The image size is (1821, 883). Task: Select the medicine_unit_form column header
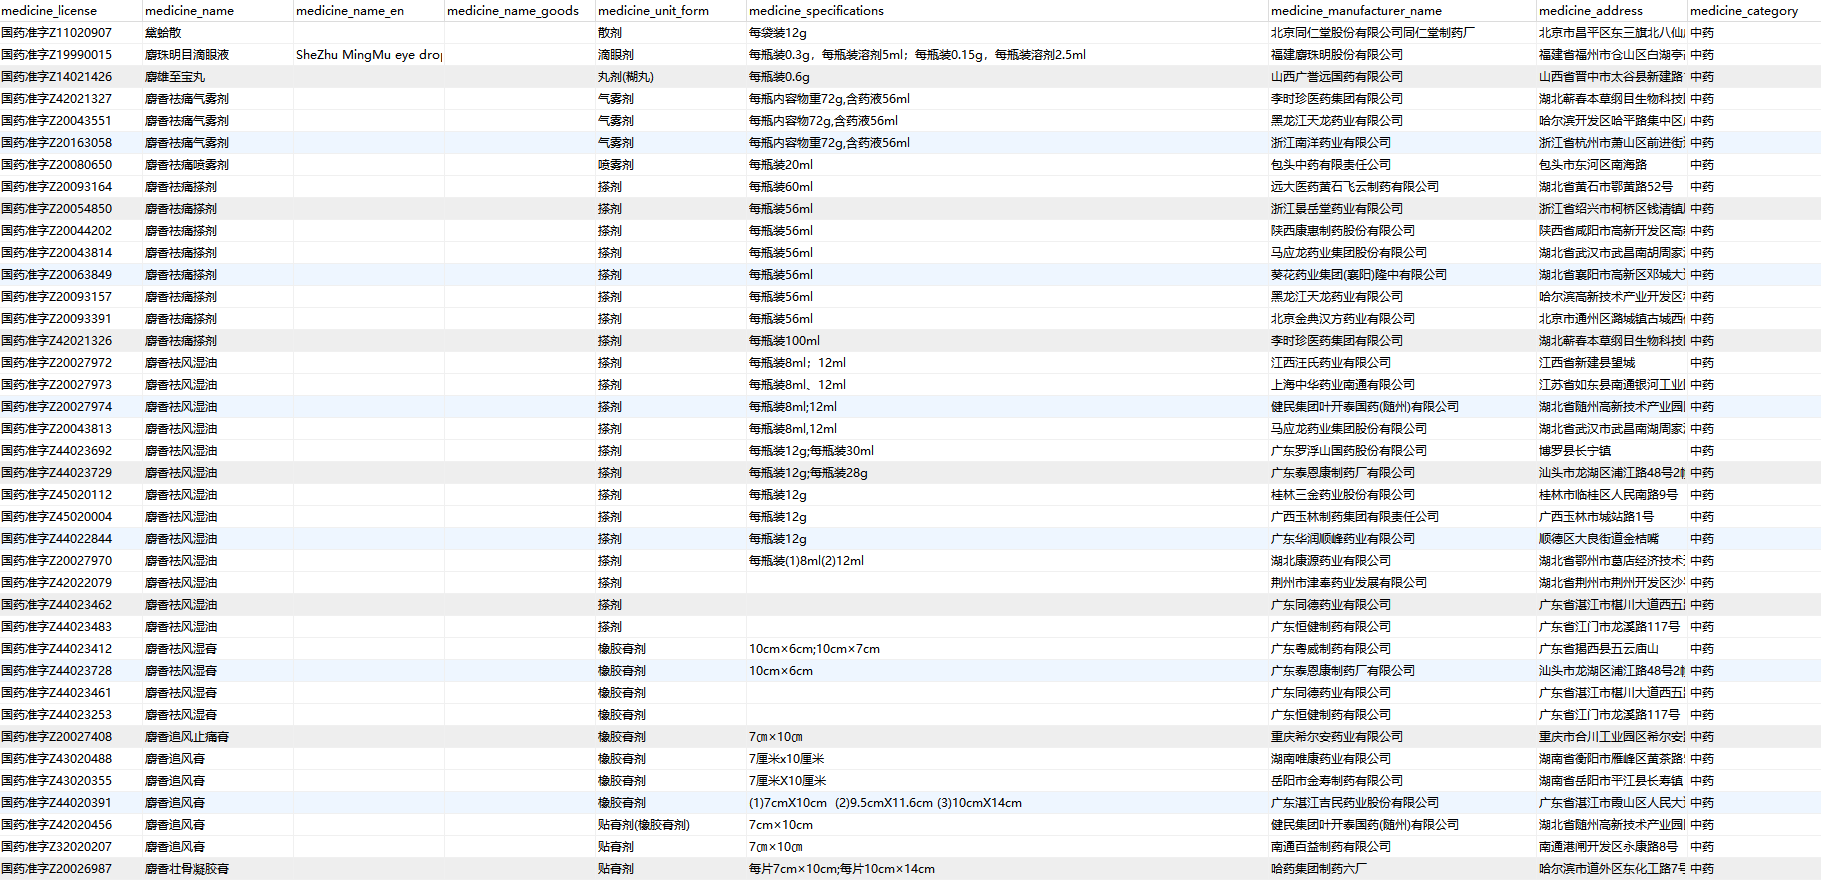point(653,11)
